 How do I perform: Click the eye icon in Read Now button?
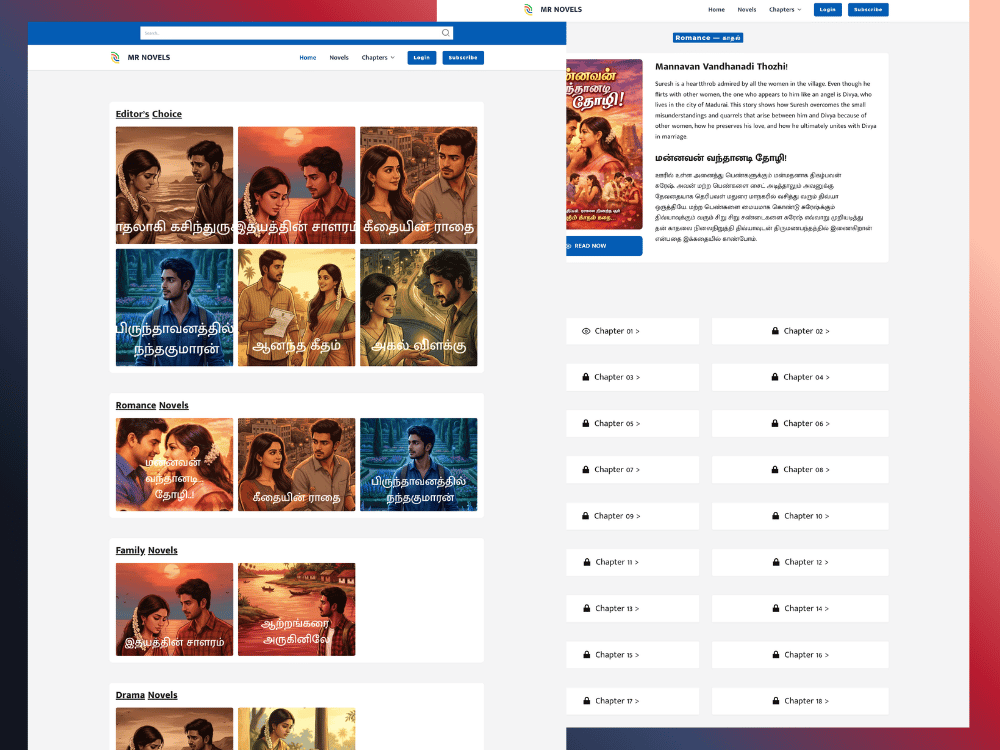pos(569,246)
